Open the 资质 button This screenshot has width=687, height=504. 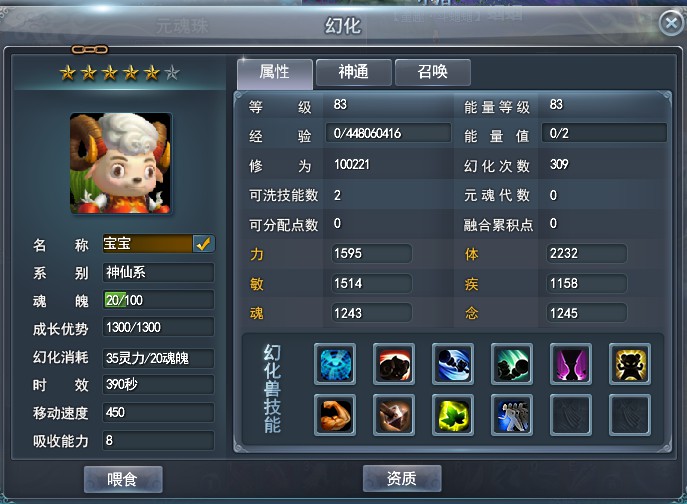pyautogui.click(x=402, y=478)
